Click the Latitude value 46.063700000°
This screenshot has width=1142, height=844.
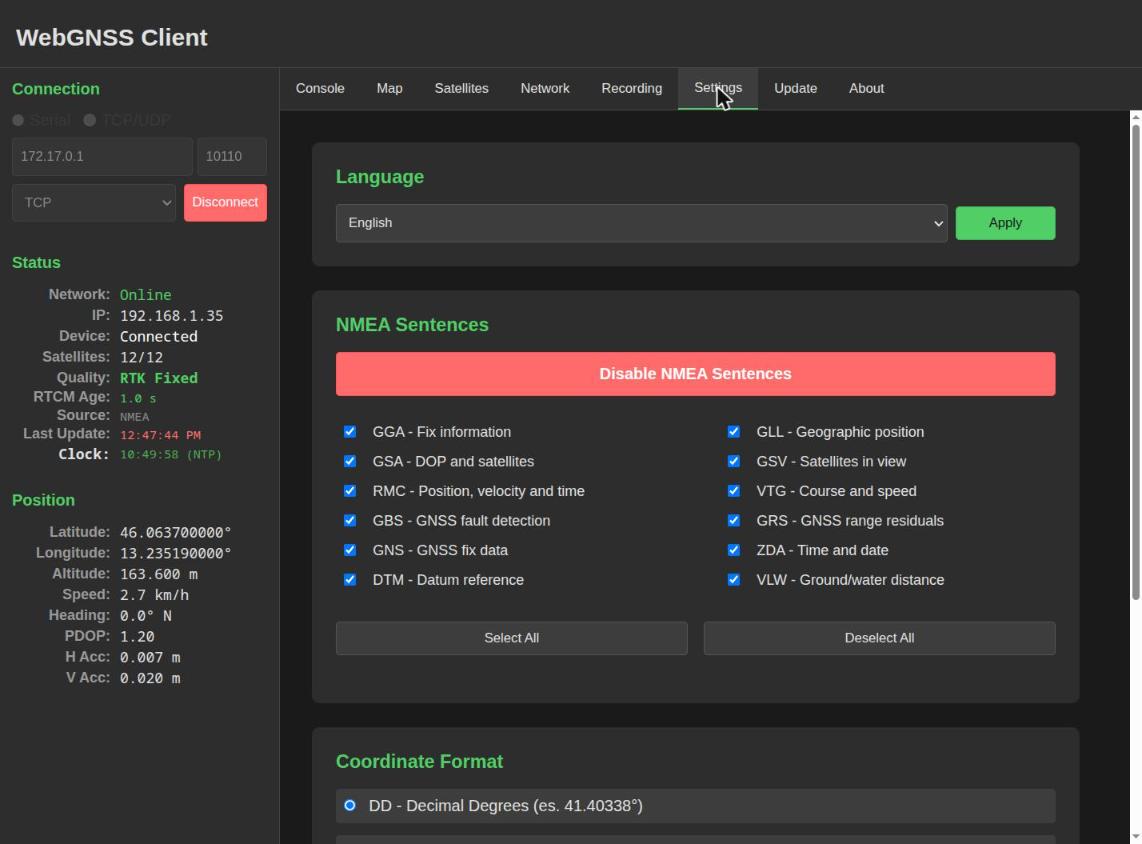176,532
